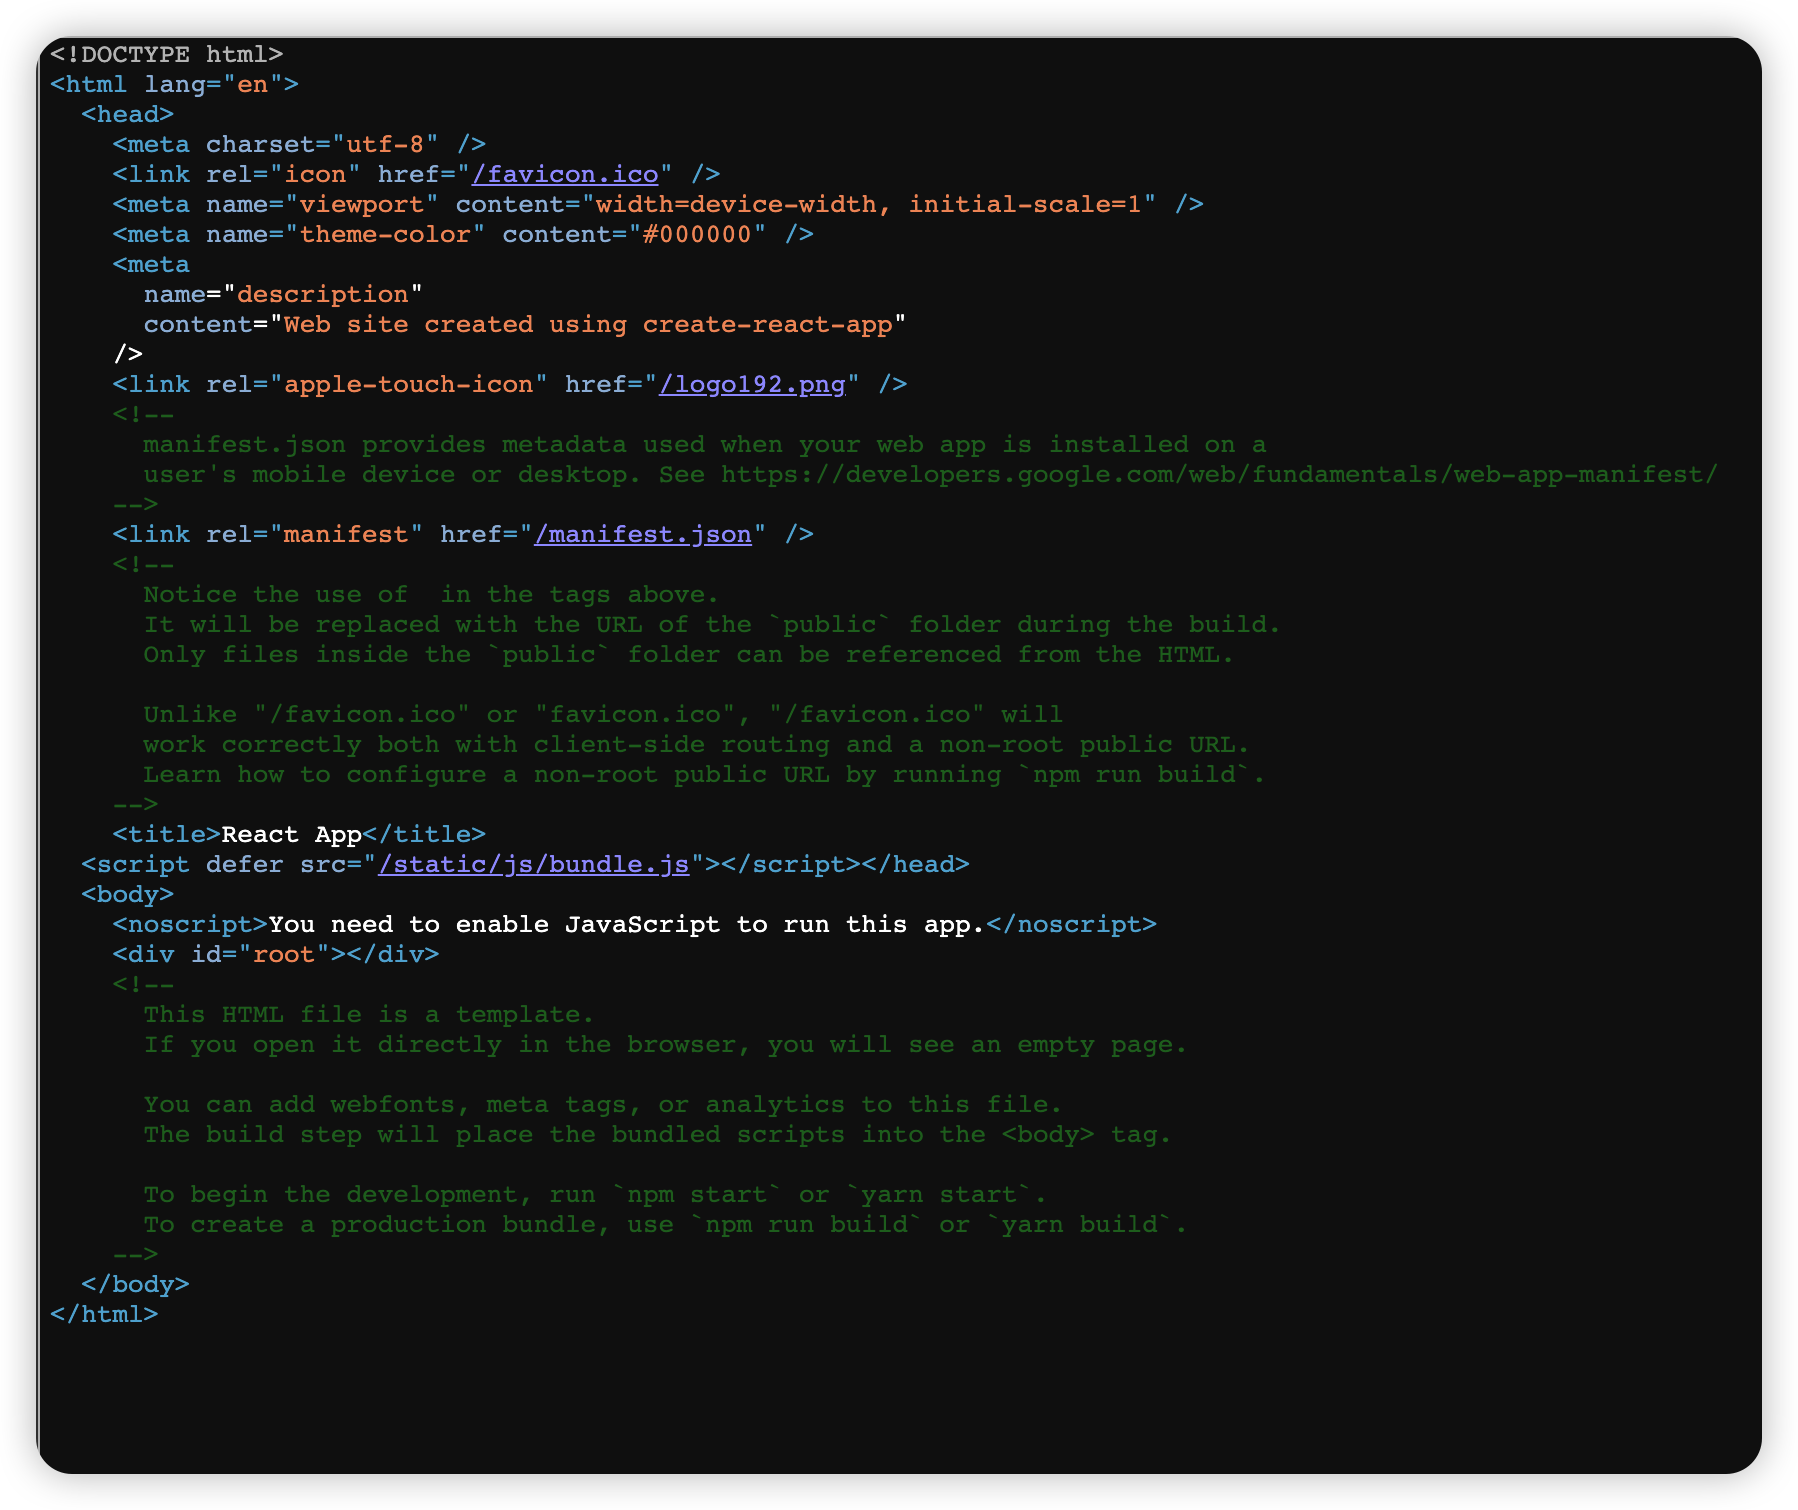The width and height of the screenshot is (1798, 1510).
Task: Click the "Unlike "/favicon.ico"" comment line
Action: [x=603, y=714]
